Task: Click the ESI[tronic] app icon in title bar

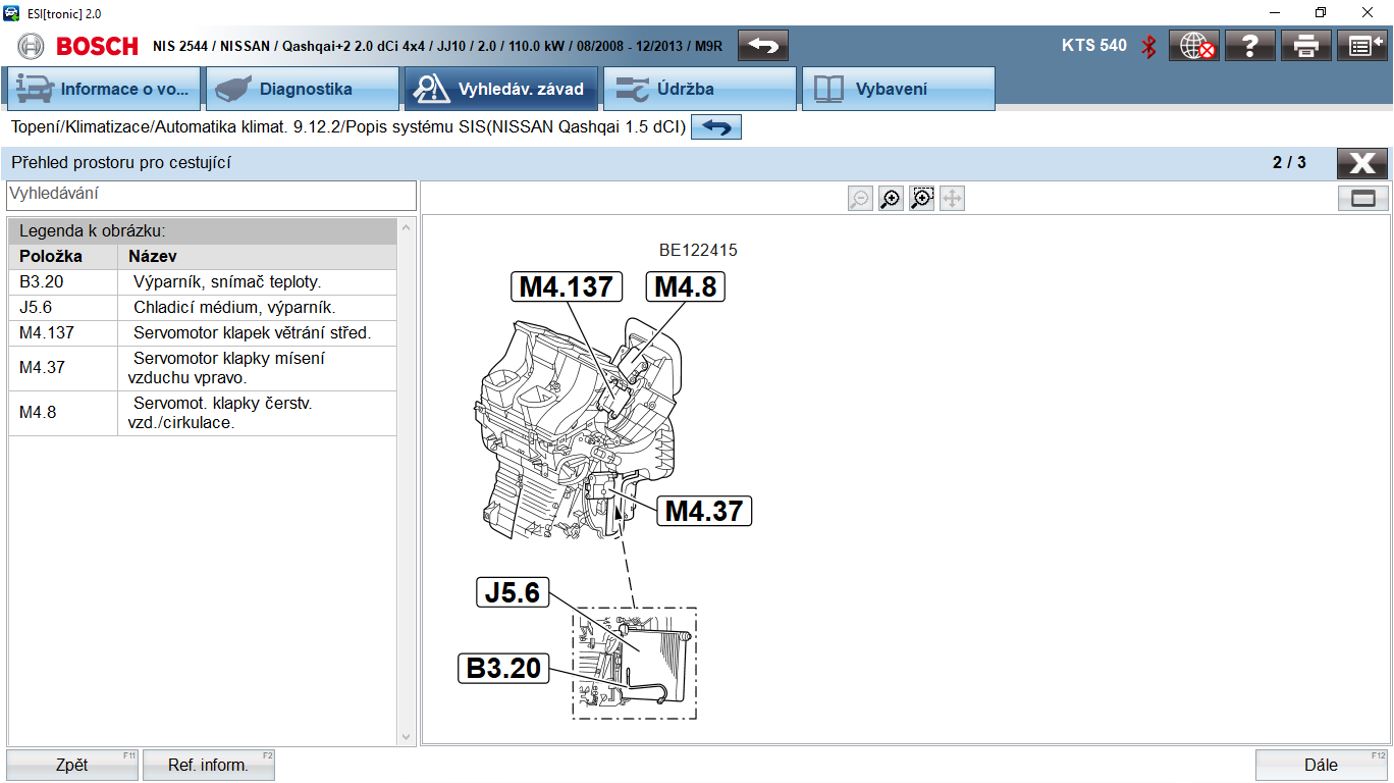Action: point(12,13)
